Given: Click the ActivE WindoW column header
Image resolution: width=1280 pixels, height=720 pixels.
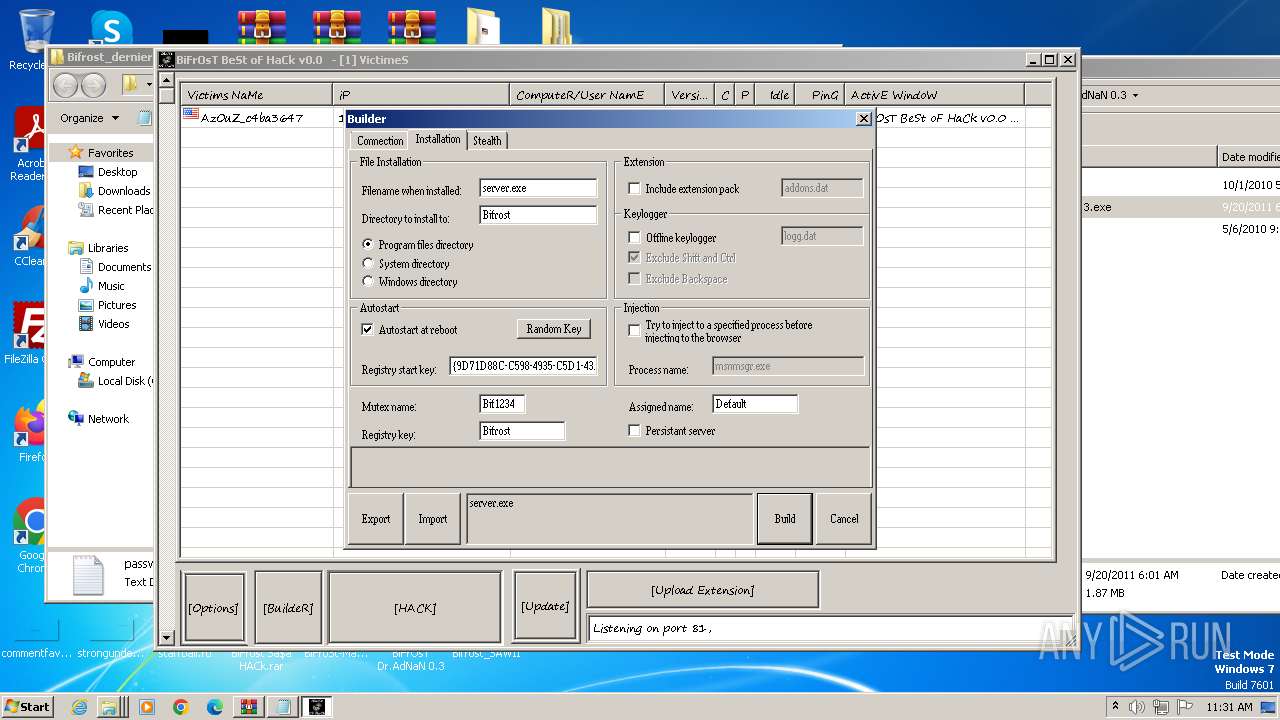Looking at the screenshot, I should 934,95.
